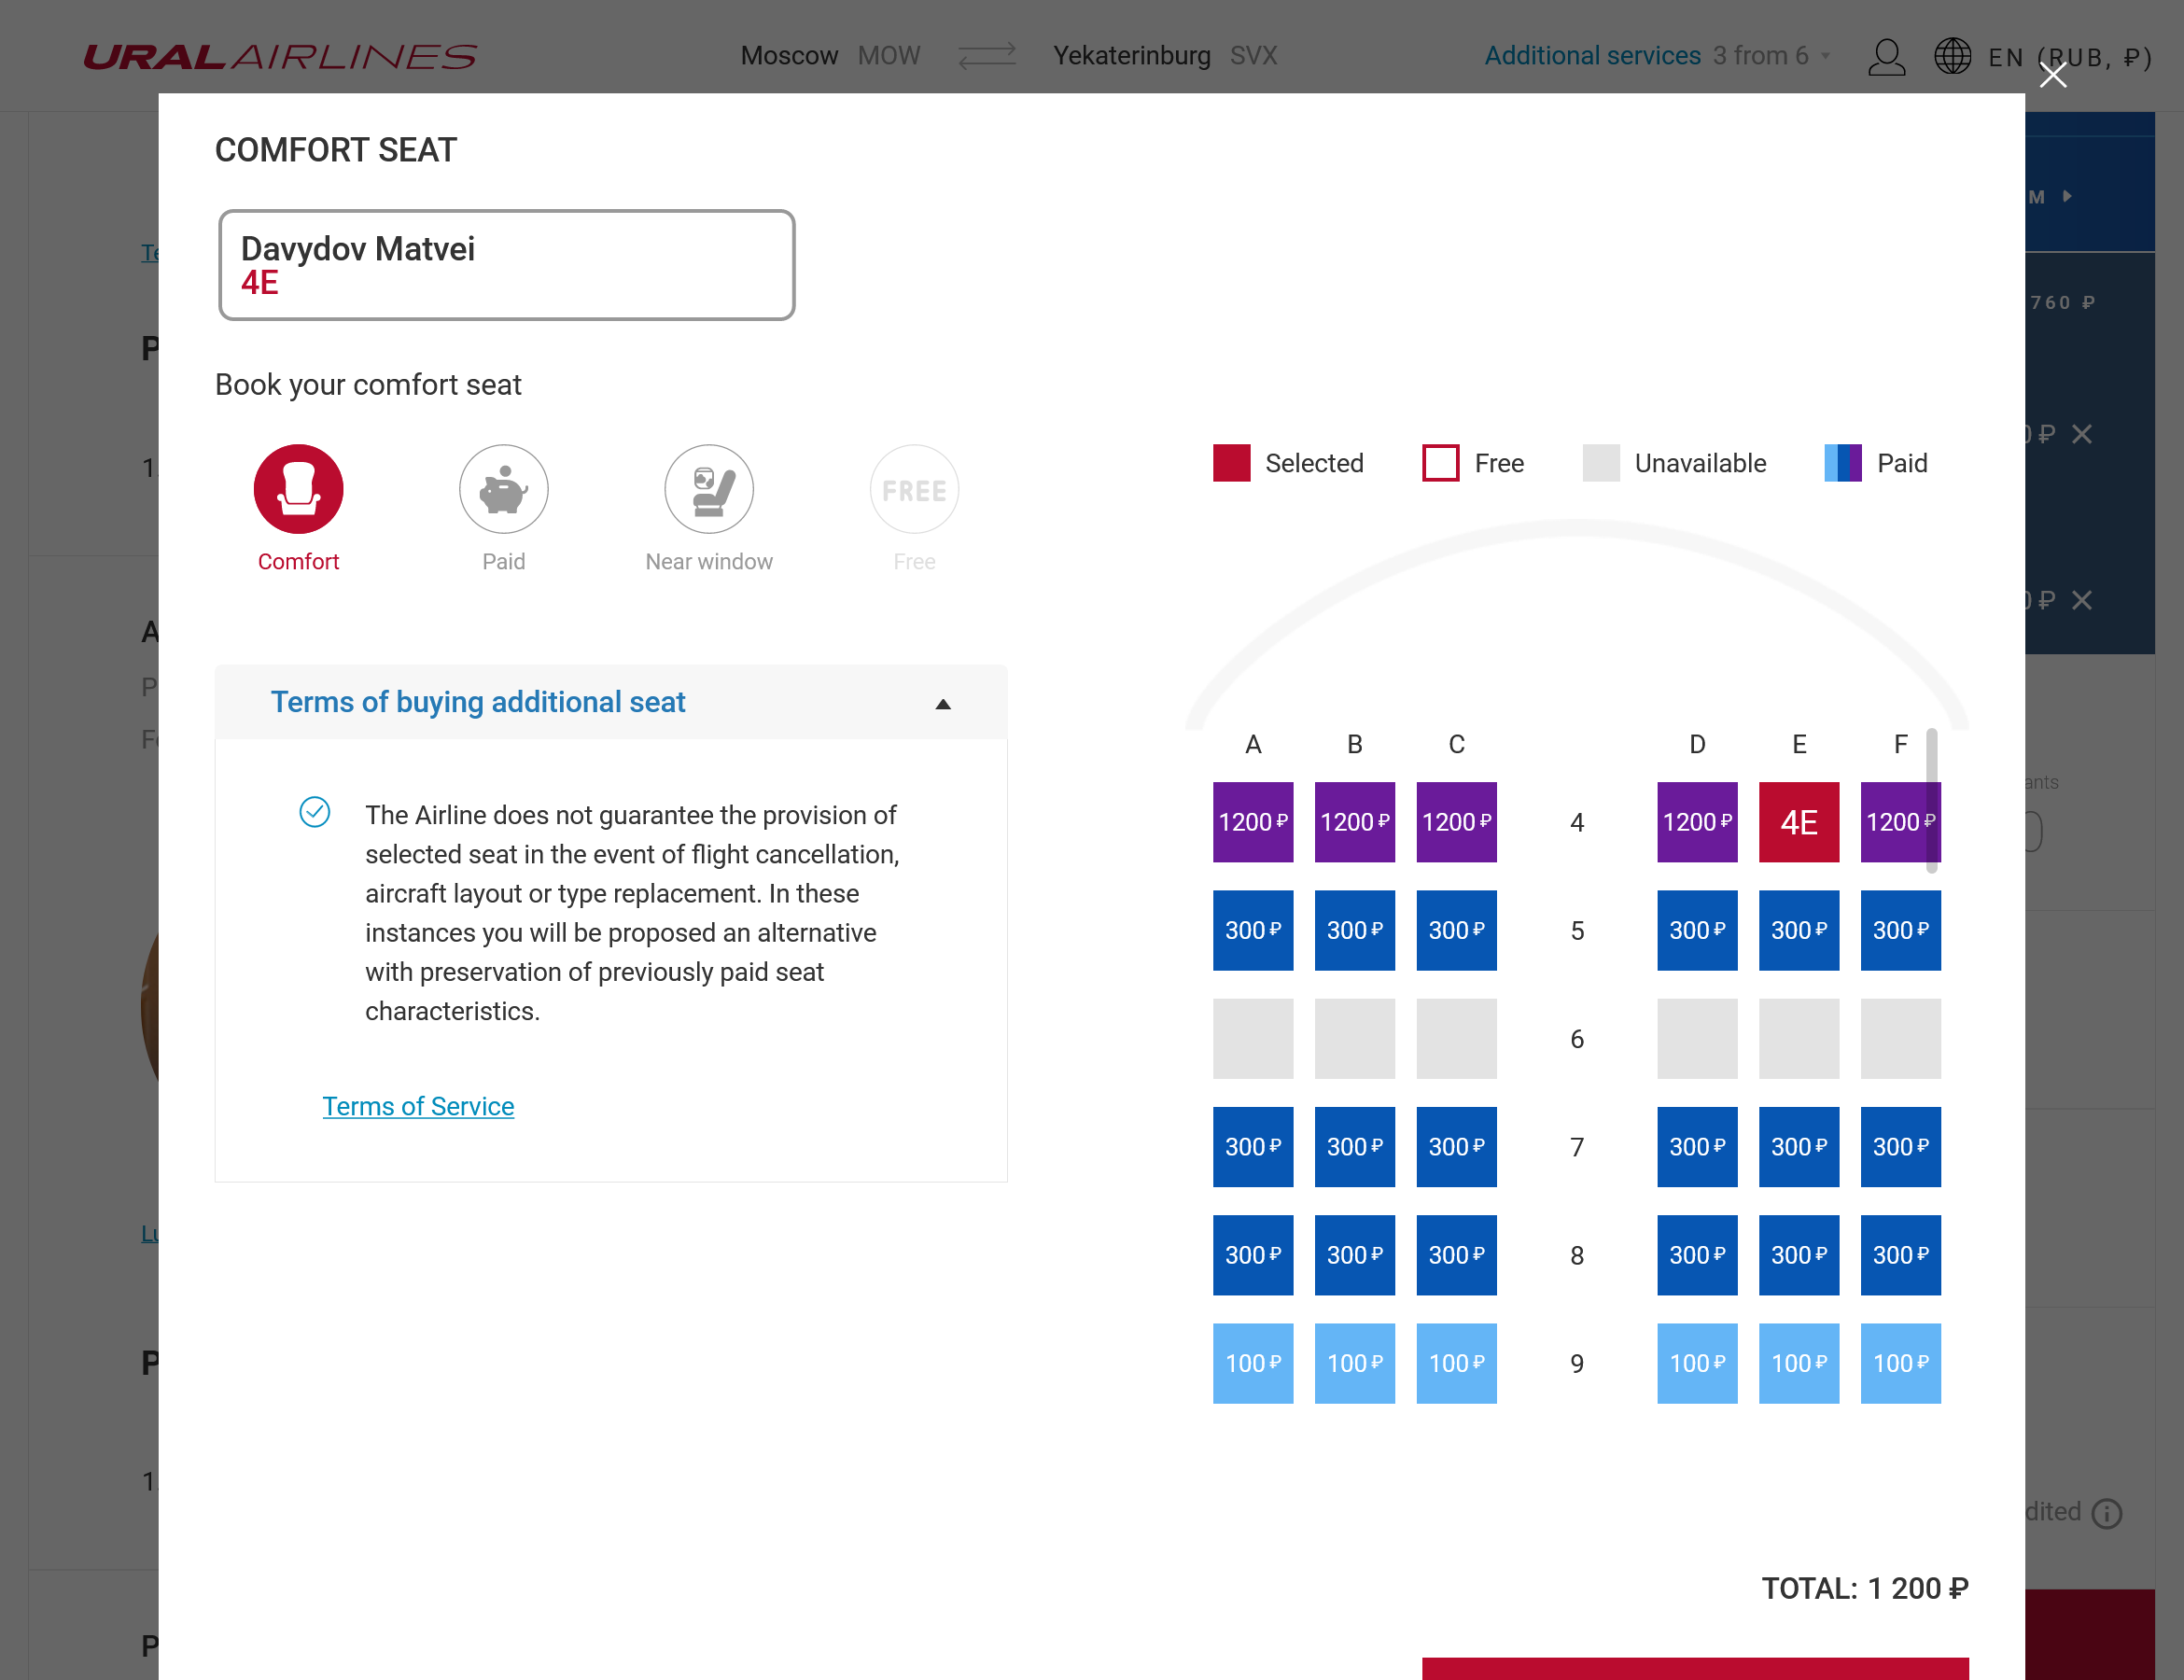Select the Paid seats piggy bank icon
Viewport: 2184px width, 1680px height.
coord(503,489)
